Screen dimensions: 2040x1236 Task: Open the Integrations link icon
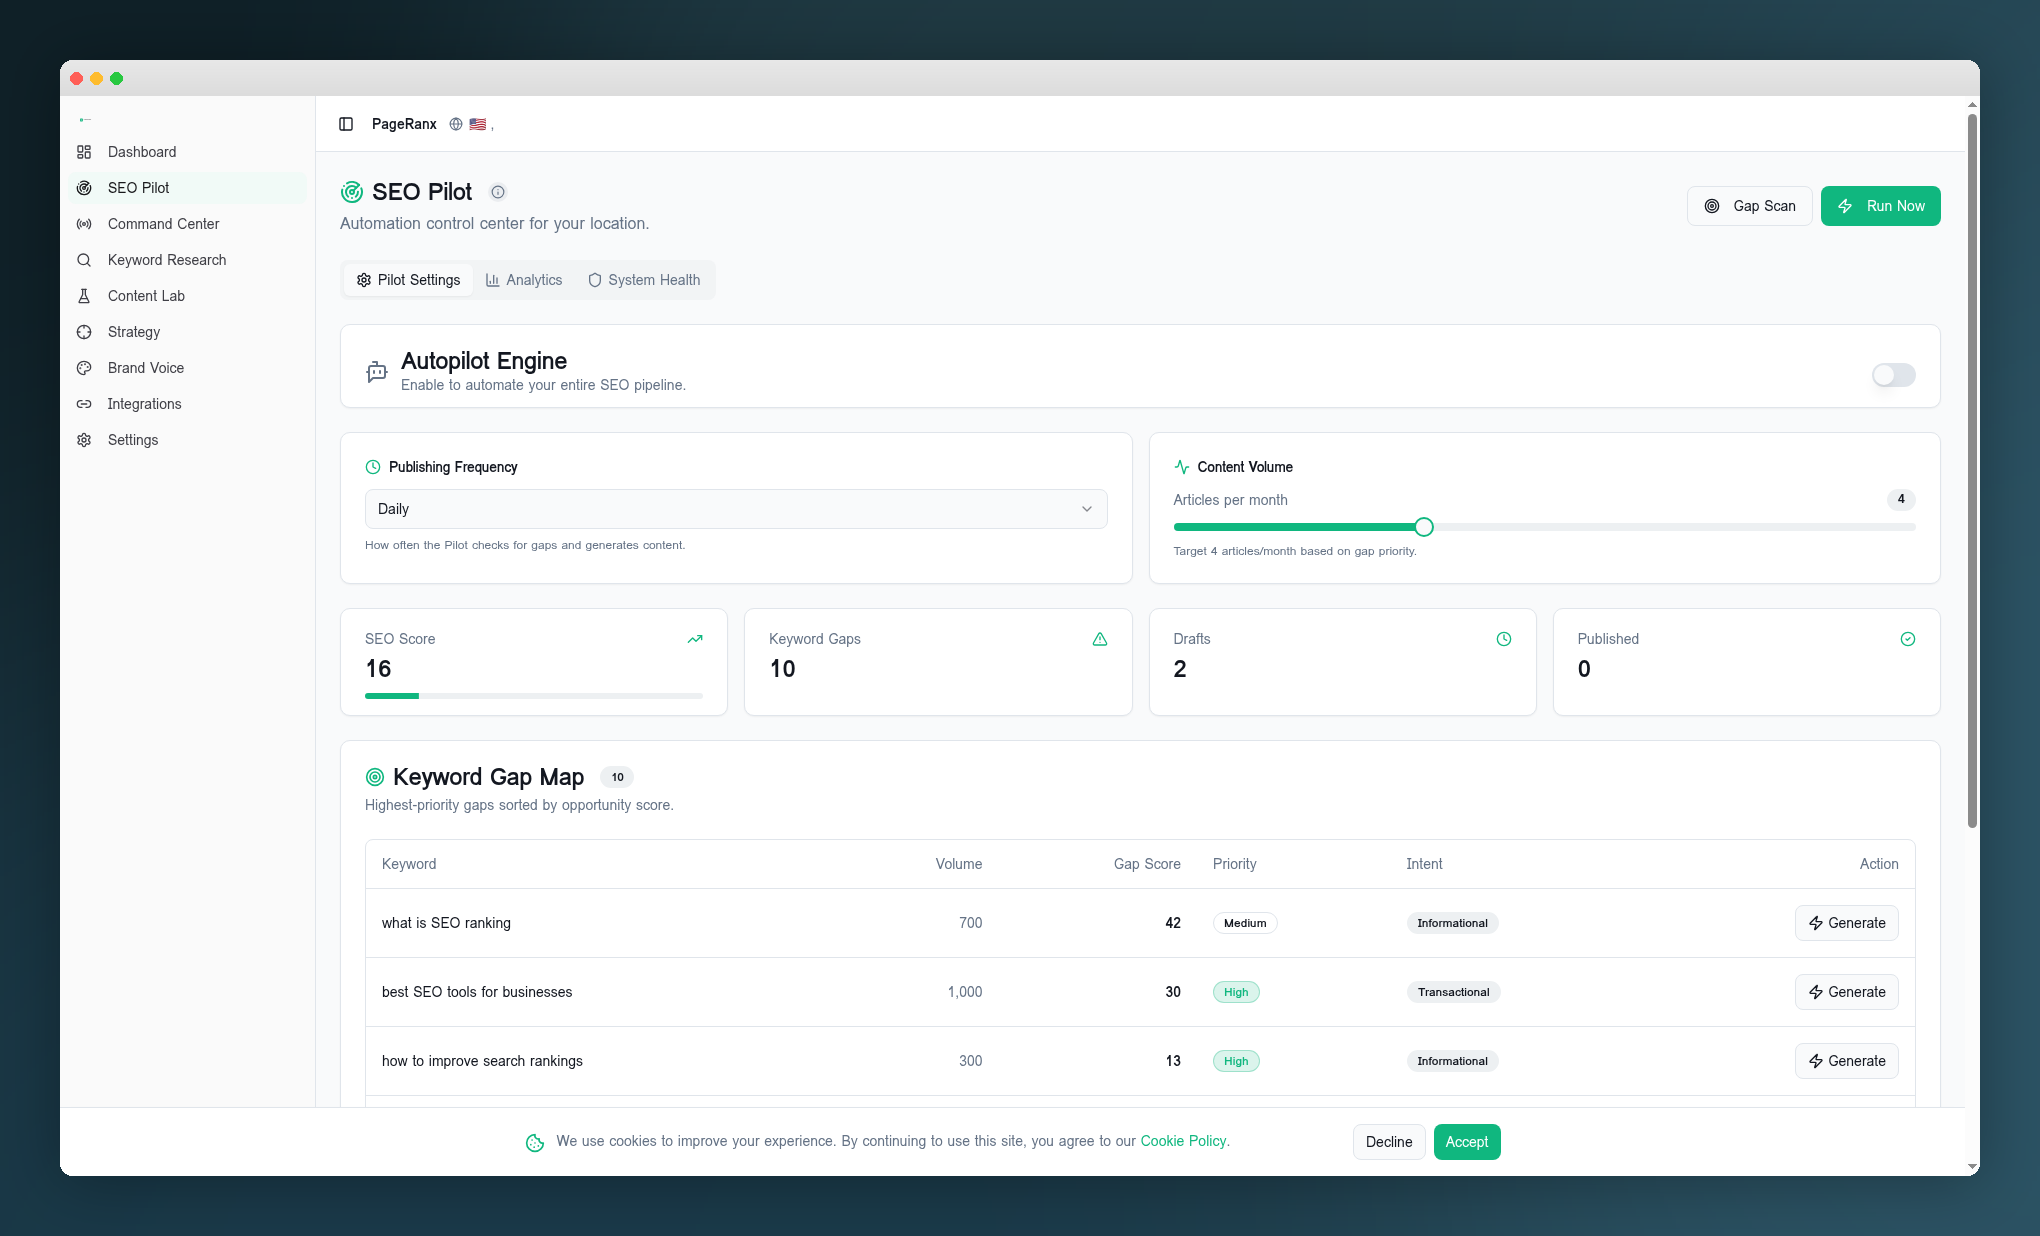click(x=85, y=404)
